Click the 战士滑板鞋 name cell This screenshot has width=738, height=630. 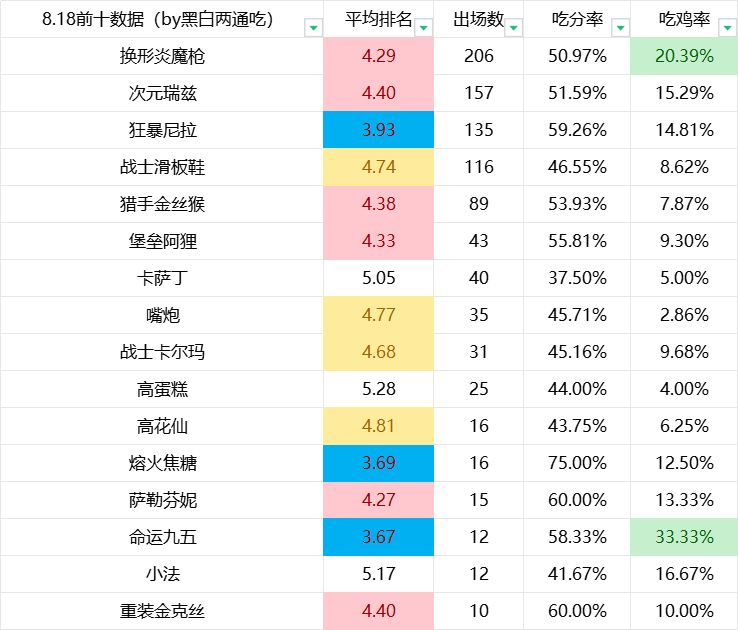click(x=162, y=167)
